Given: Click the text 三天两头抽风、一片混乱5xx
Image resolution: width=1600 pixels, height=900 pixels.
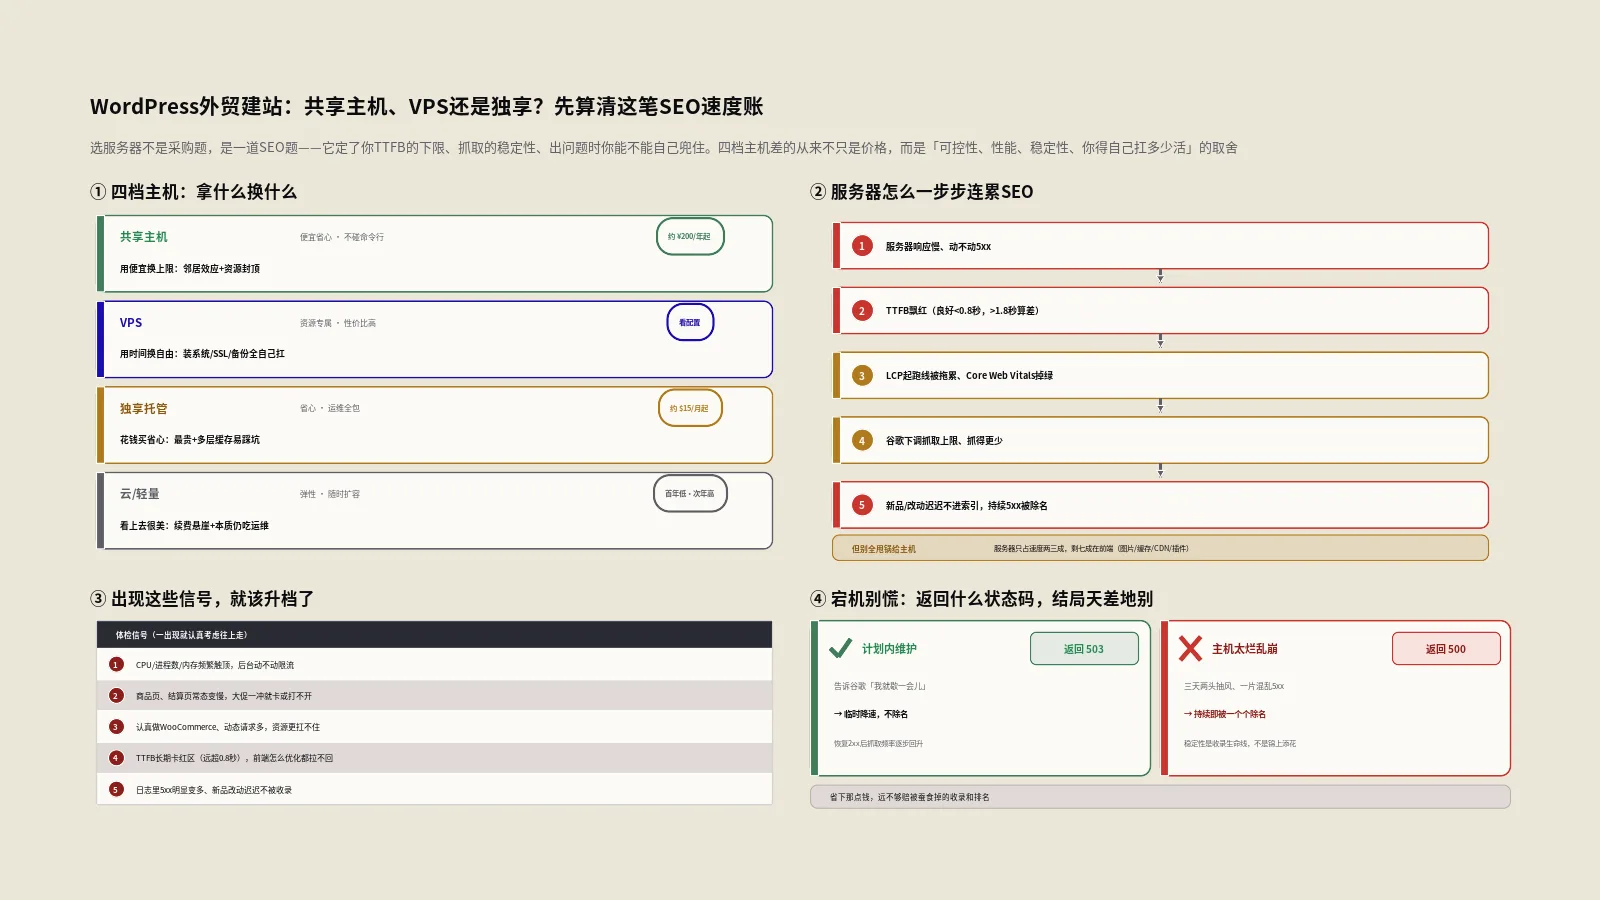Looking at the screenshot, I should [1234, 687].
